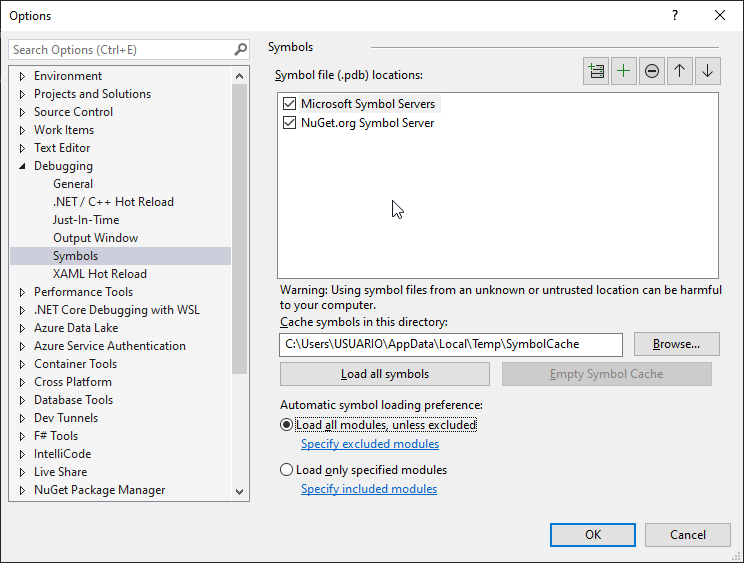This screenshot has height=563, width=744.
Task: Expand the Azure Data Lake node
Action: point(22,328)
